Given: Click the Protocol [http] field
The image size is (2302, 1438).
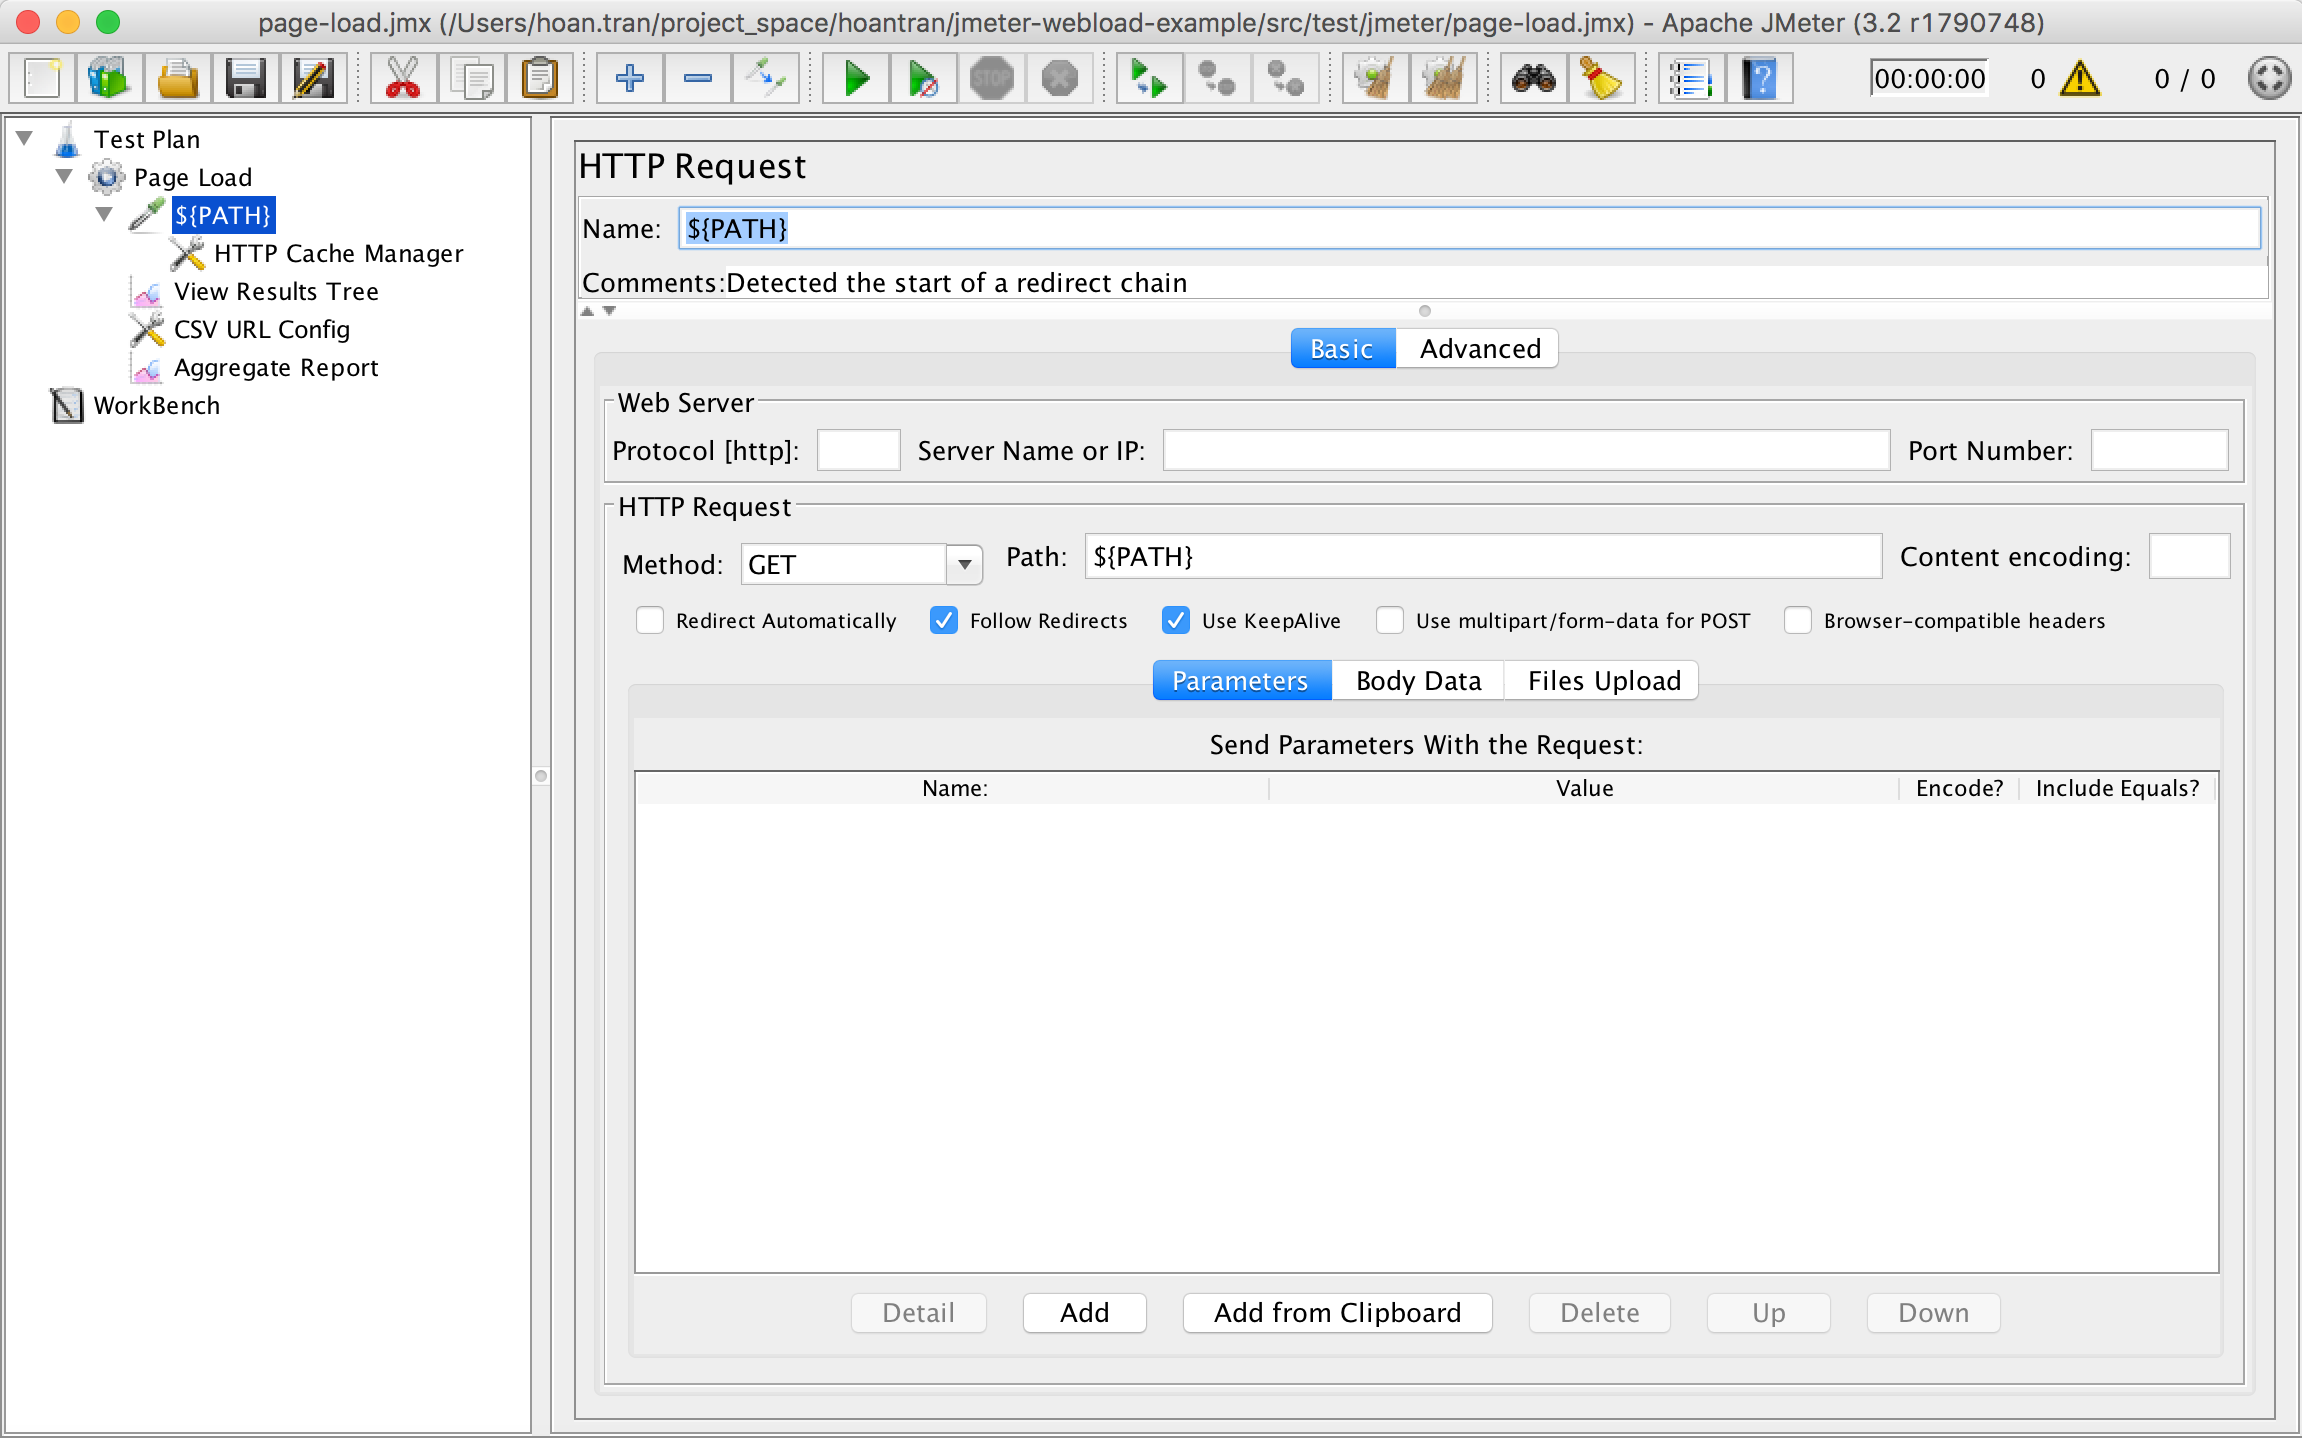Looking at the screenshot, I should pyautogui.click(x=859, y=451).
